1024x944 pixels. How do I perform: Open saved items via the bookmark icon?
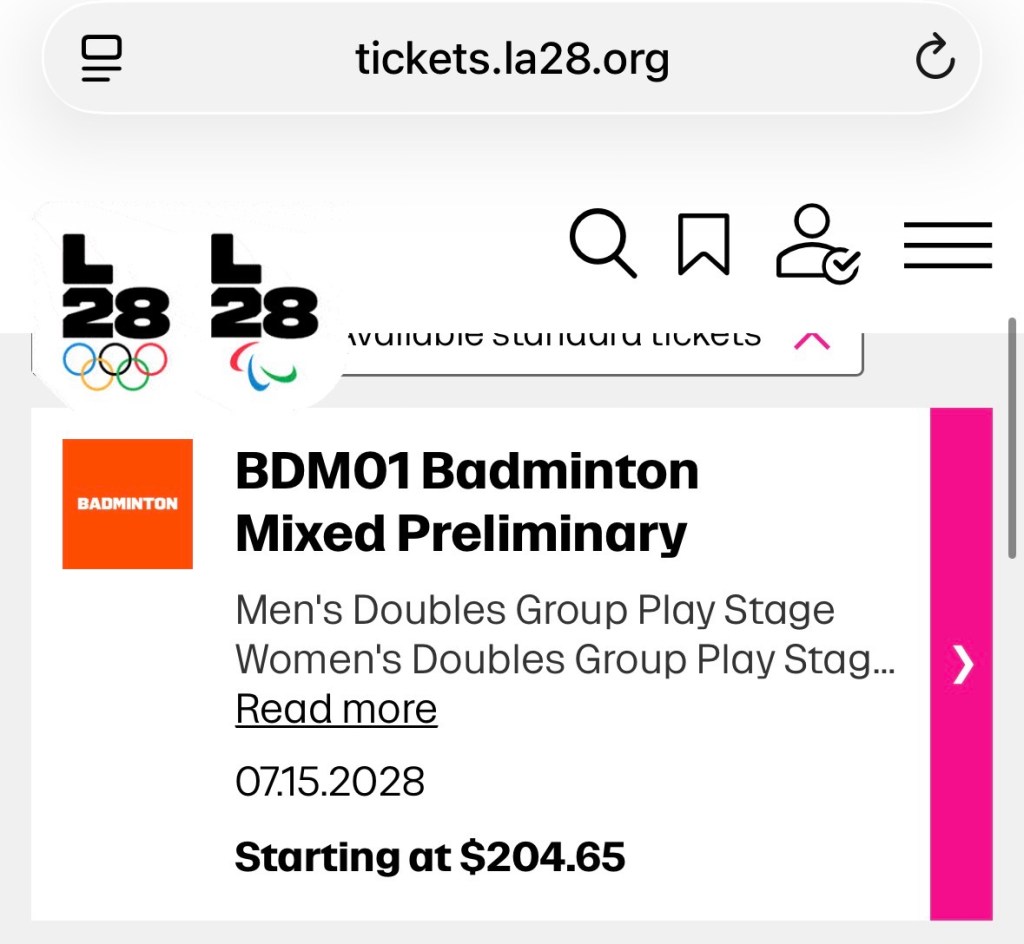(704, 244)
